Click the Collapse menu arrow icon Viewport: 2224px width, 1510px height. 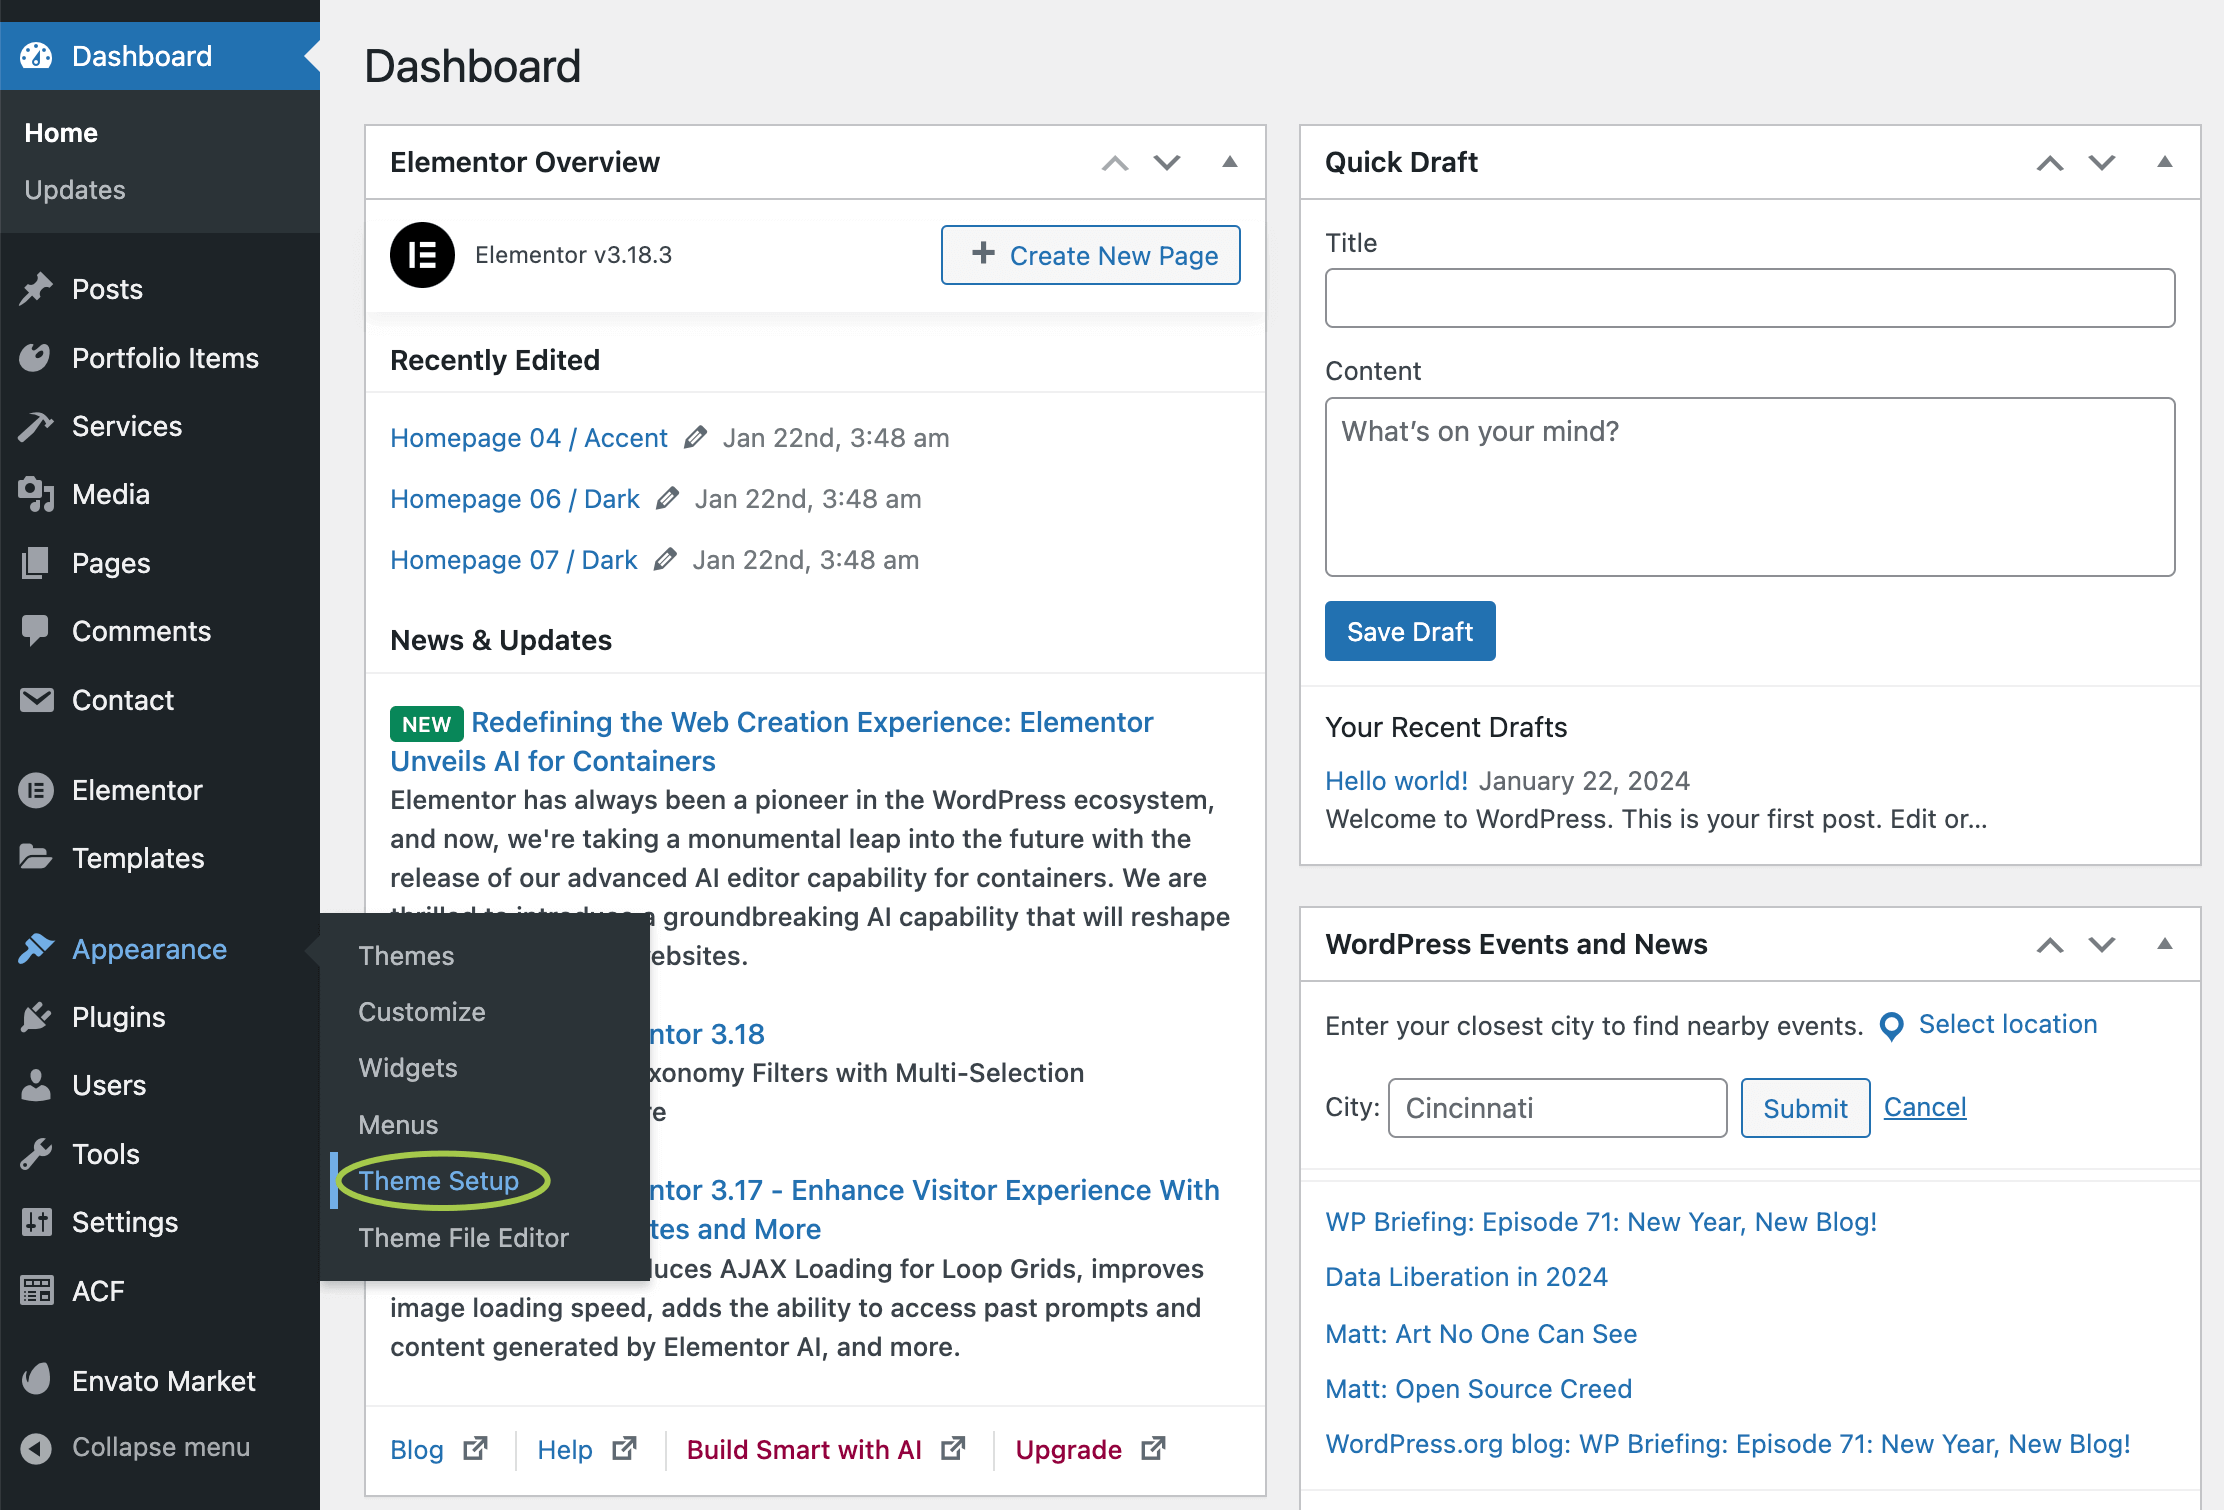pos(36,1447)
